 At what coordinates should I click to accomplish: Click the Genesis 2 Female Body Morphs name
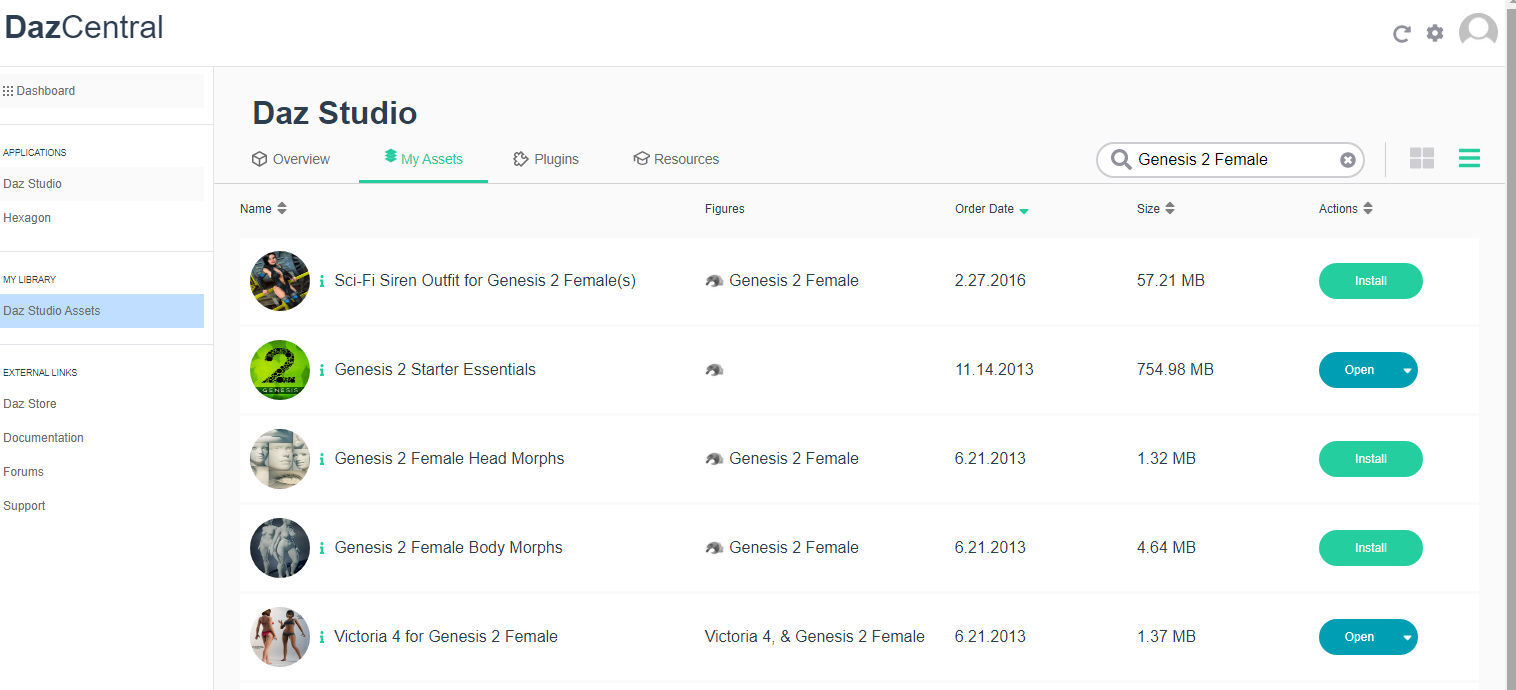point(448,548)
